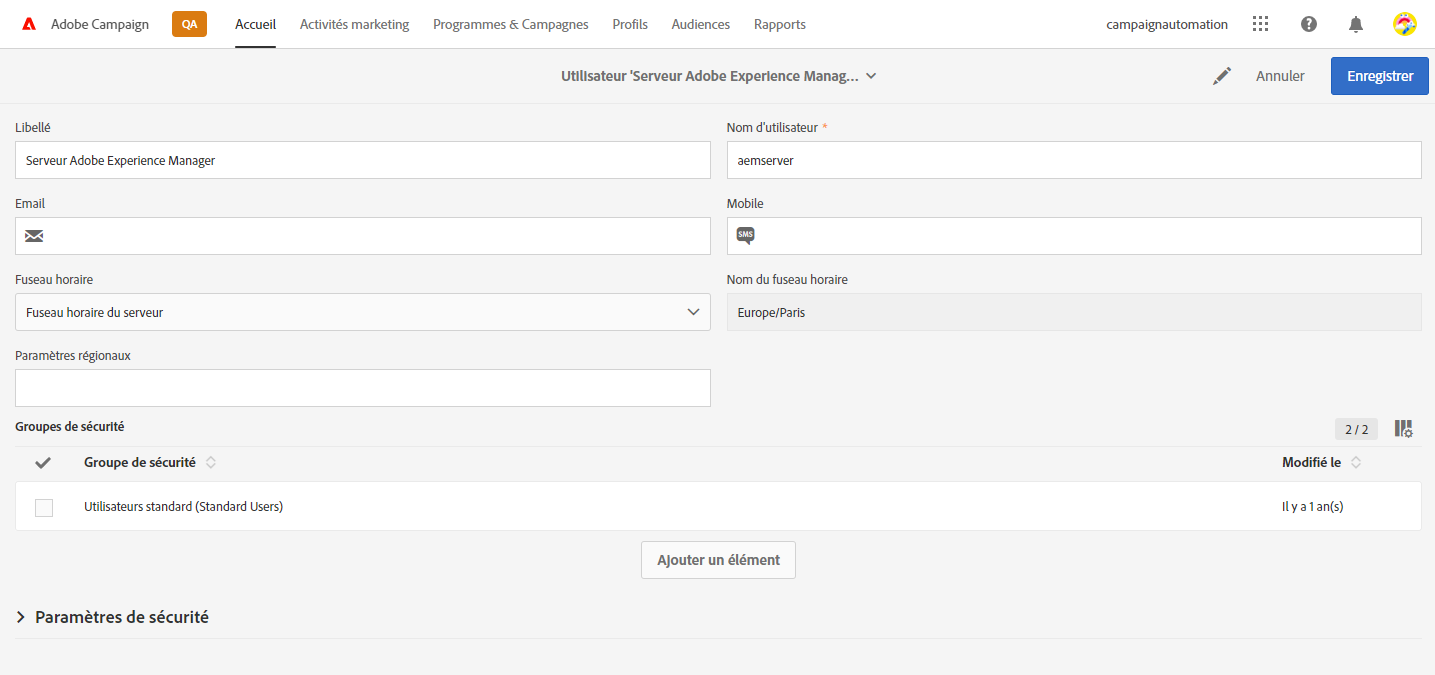
Task: Click the SMS icon in Mobile field
Action: (745, 236)
